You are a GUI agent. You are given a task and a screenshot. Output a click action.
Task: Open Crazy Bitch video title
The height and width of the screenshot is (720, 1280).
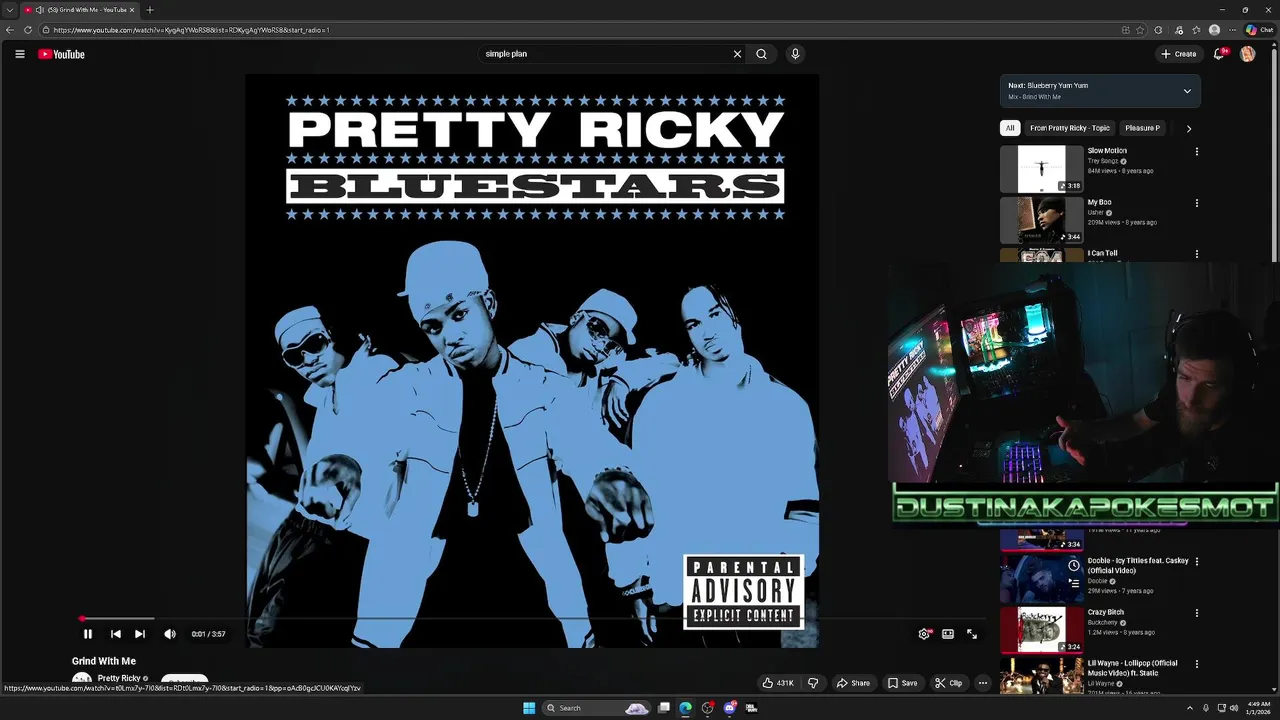pyautogui.click(x=1106, y=612)
